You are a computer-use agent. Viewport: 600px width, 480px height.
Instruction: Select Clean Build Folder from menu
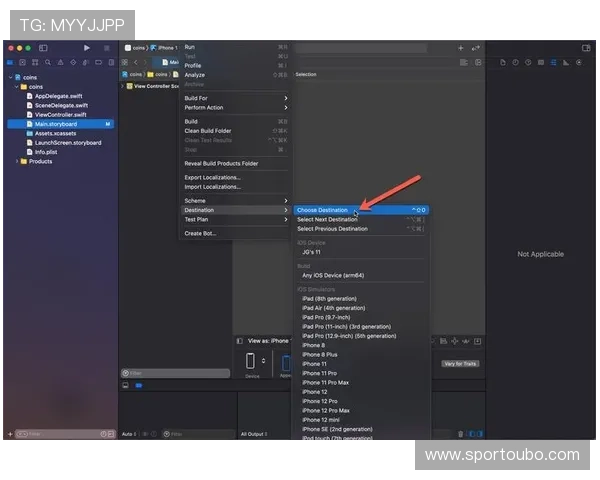tap(208, 131)
